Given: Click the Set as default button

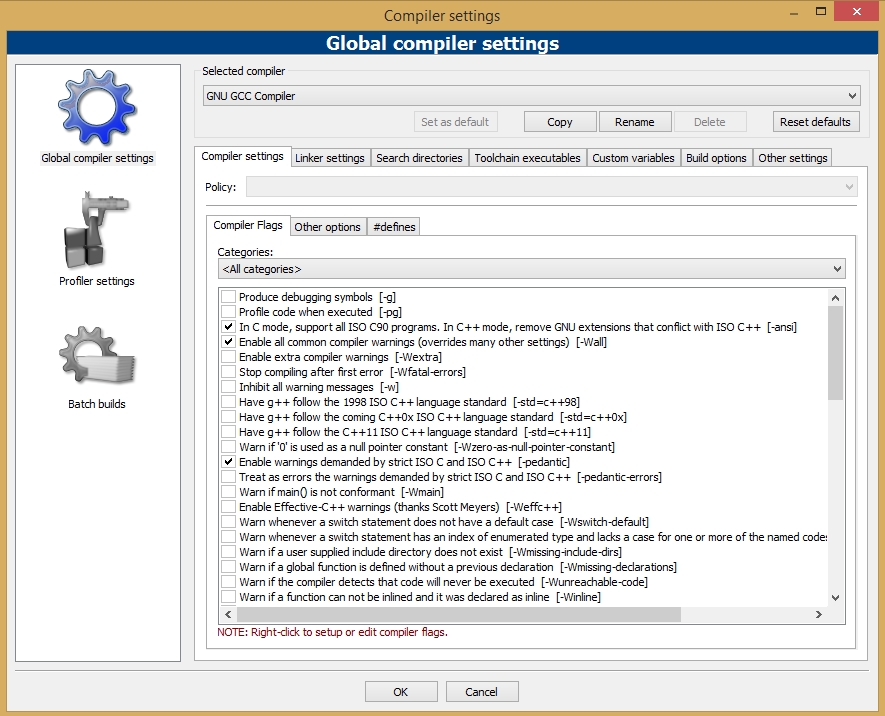Looking at the screenshot, I should pyautogui.click(x=455, y=122).
